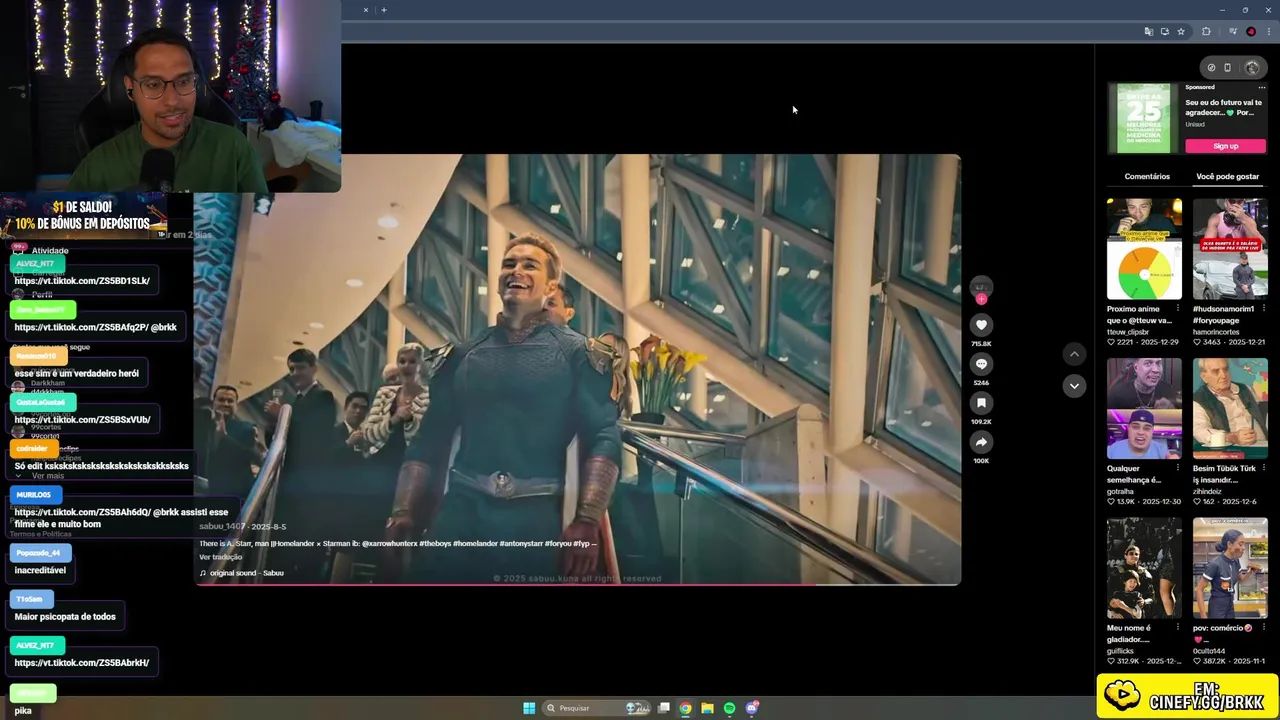Click 'Ver tradução' under the video caption

click(220, 557)
